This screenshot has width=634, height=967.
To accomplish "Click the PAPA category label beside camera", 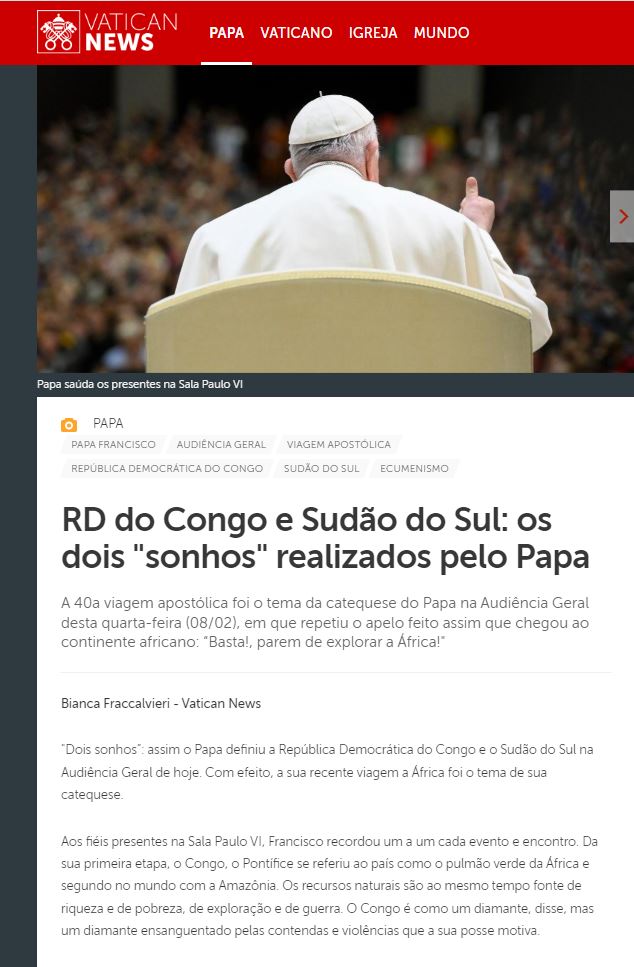I will [x=108, y=423].
